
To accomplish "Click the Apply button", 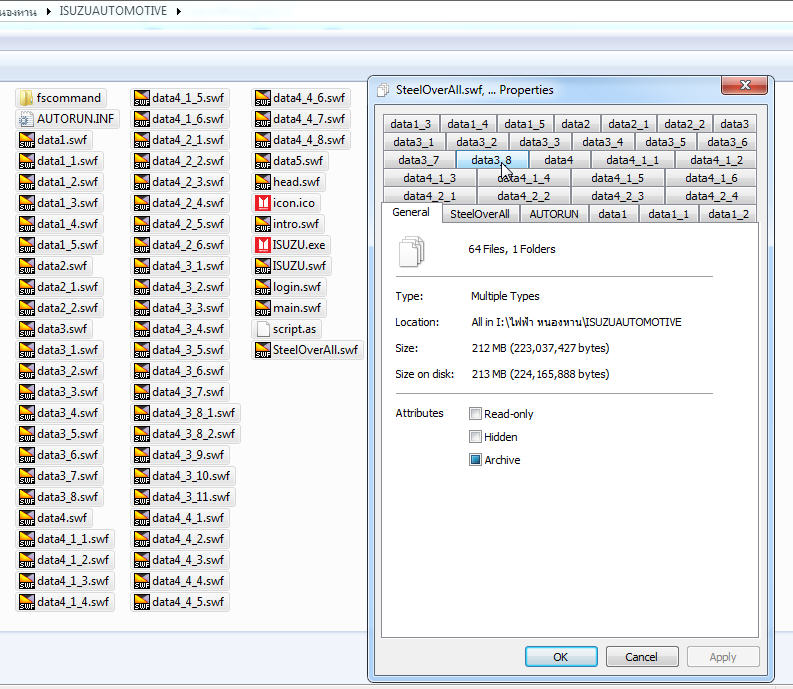I will (x=722, y=657).
